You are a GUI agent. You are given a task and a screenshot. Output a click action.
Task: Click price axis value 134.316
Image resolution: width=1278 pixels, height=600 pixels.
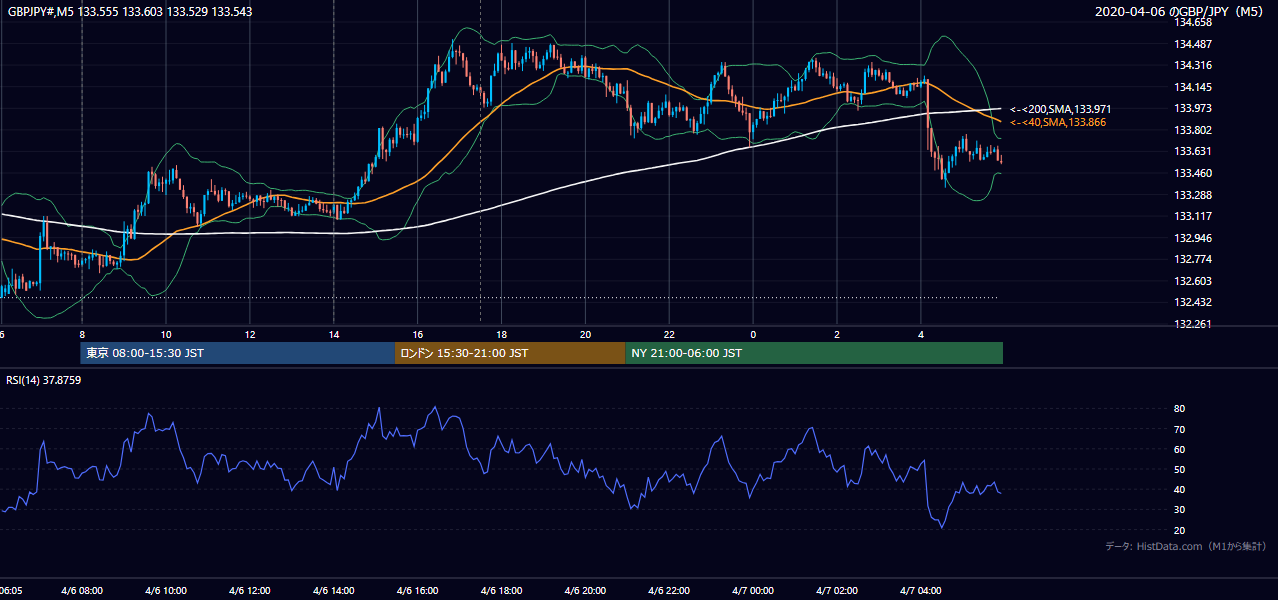point(1193,65)
